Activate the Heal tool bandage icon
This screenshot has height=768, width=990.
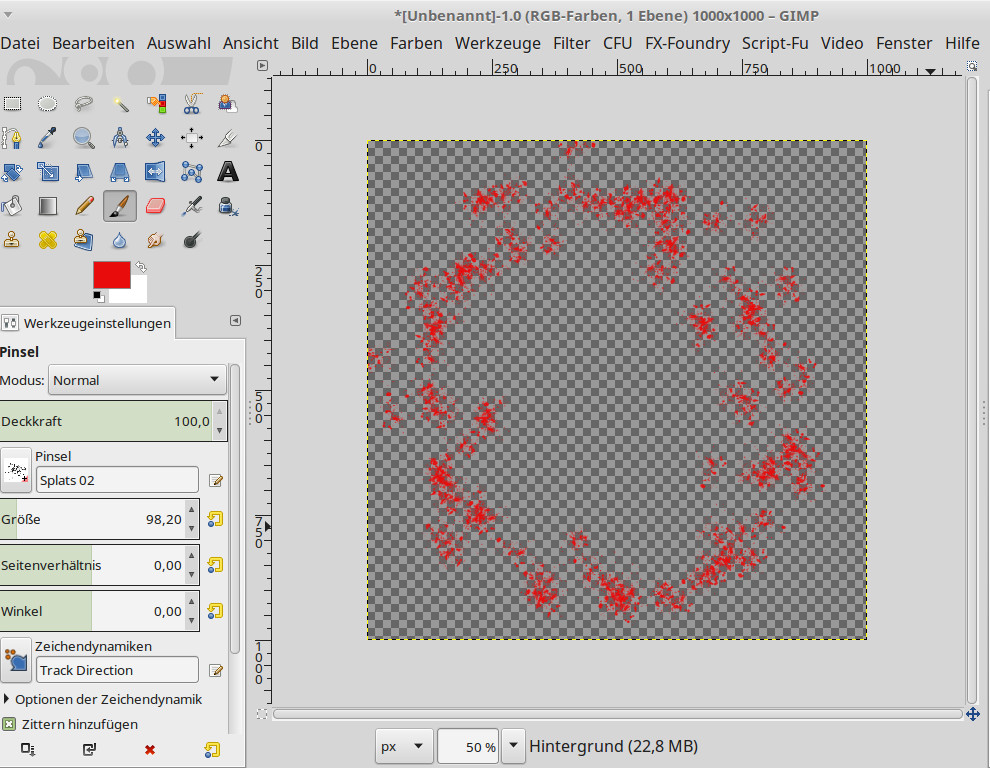coord(48,240)
